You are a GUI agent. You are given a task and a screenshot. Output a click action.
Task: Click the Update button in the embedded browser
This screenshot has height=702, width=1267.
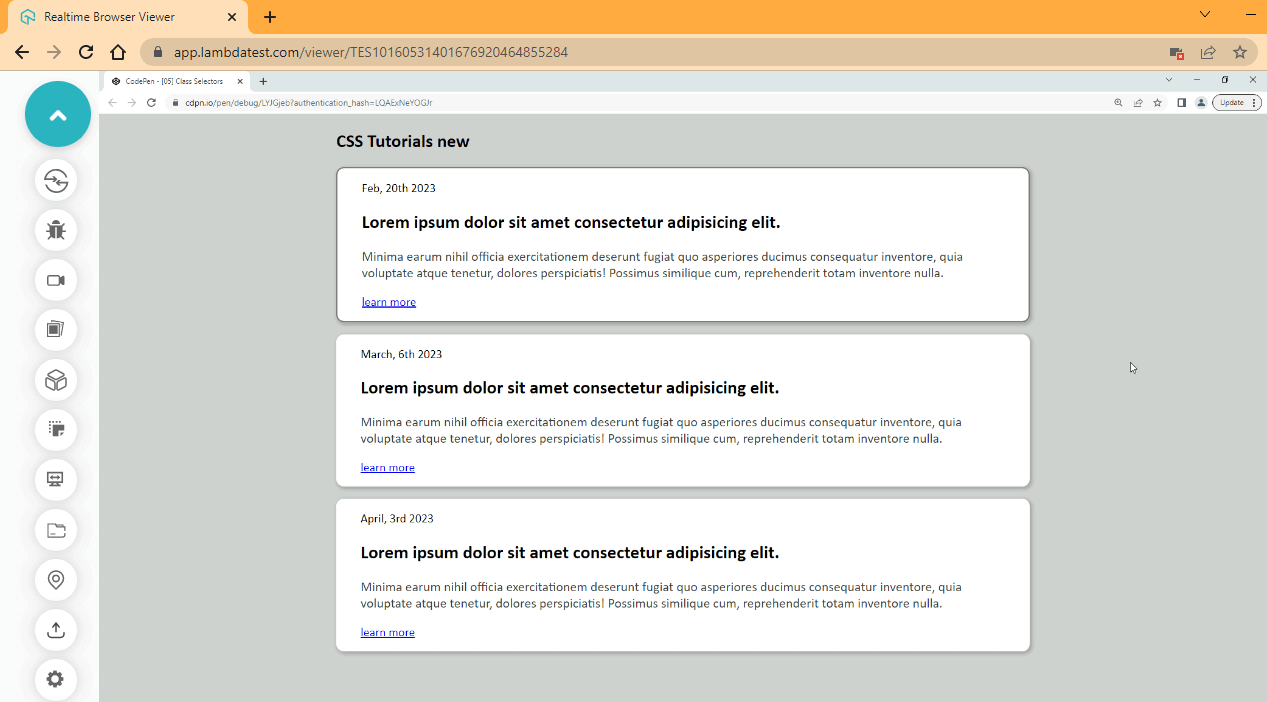pyautogui.click(x=1232, y=102)
